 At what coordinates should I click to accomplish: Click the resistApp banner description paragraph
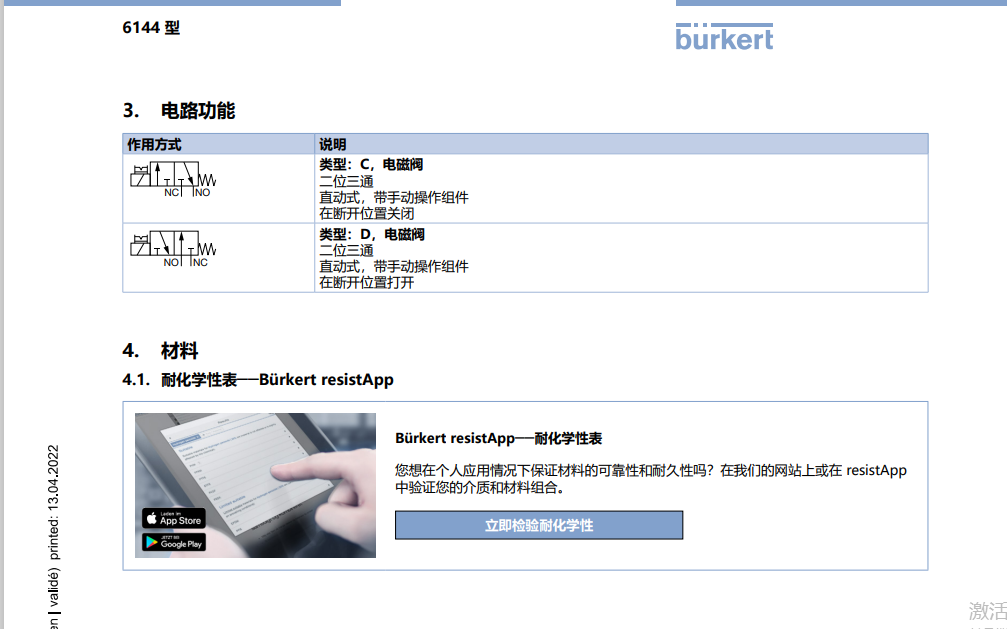[x=650, y=479]
